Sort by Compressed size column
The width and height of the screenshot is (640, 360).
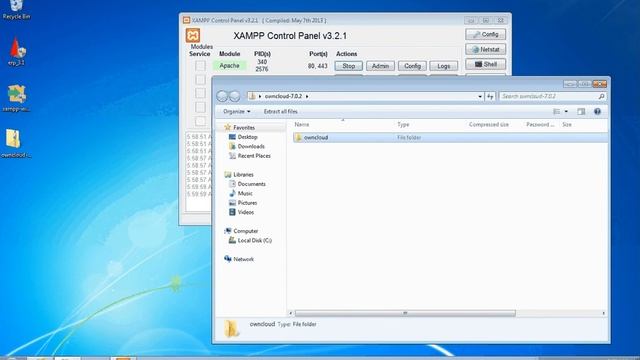489,124
